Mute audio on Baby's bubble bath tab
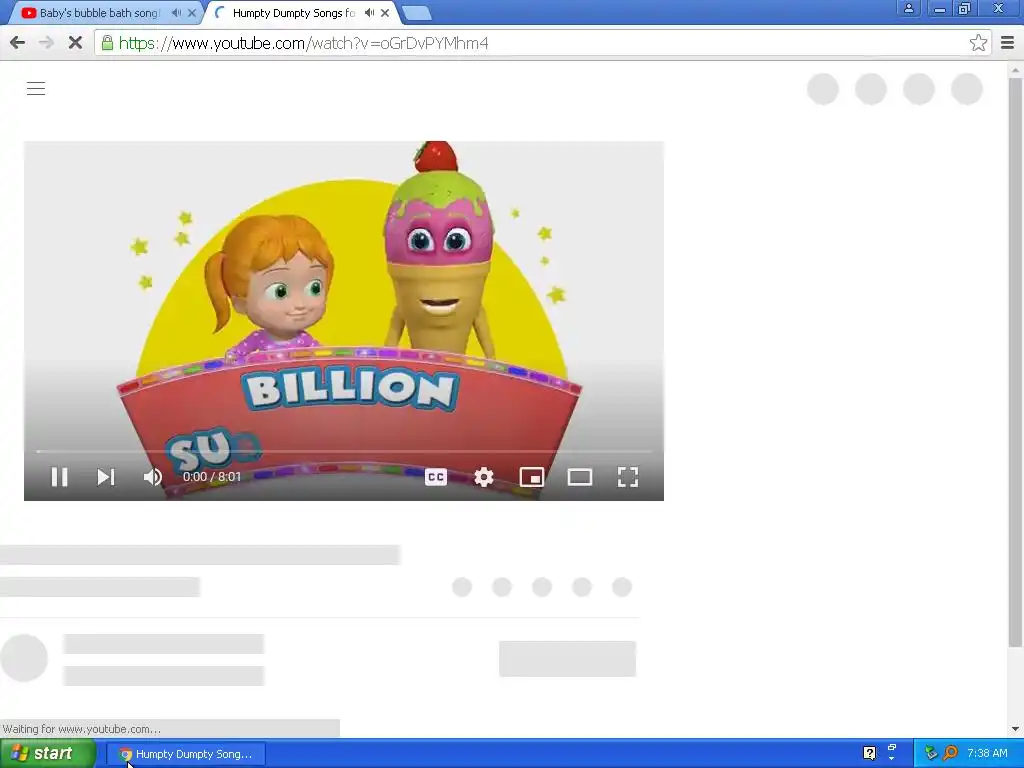Viewport: 1024px width, 768px height. 176,13
